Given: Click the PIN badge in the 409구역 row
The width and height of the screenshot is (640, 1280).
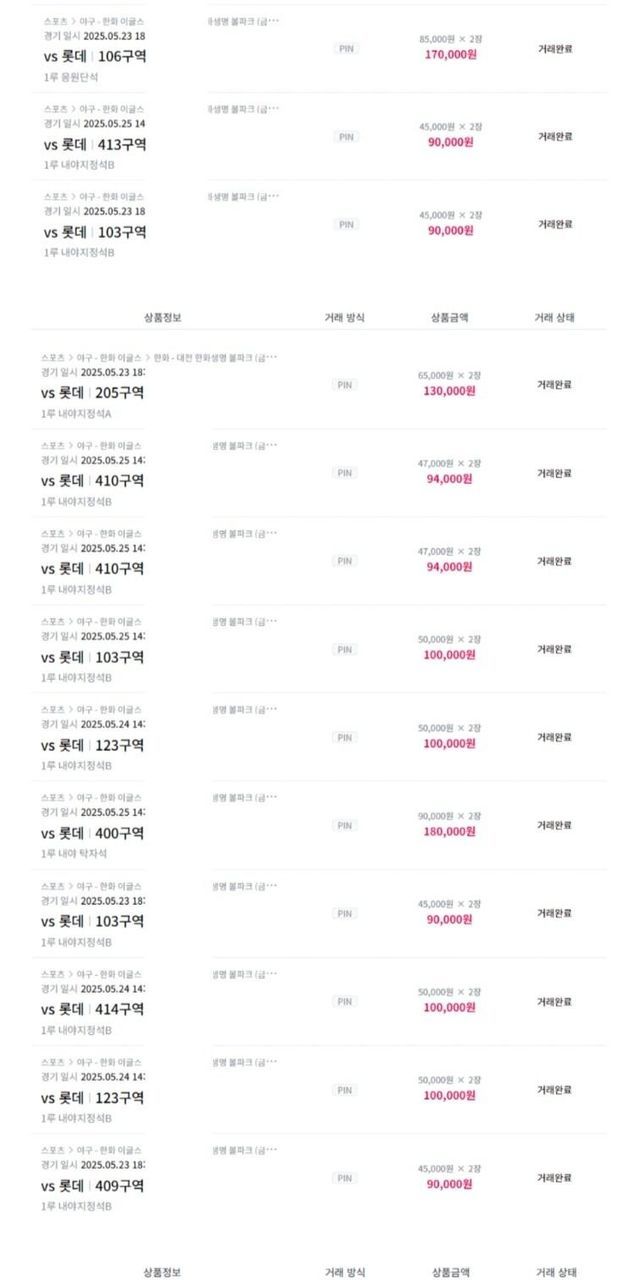Looking at the screenshot, I should (x=345, y=1179).
